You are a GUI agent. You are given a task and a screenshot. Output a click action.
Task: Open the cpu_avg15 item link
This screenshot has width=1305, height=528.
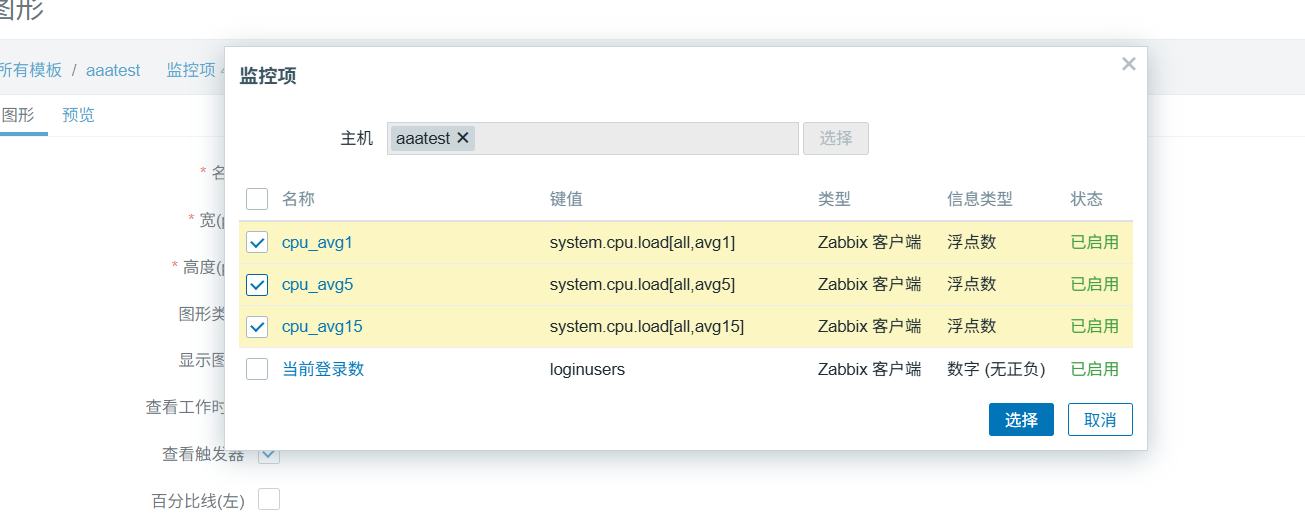tap(322, 327)
